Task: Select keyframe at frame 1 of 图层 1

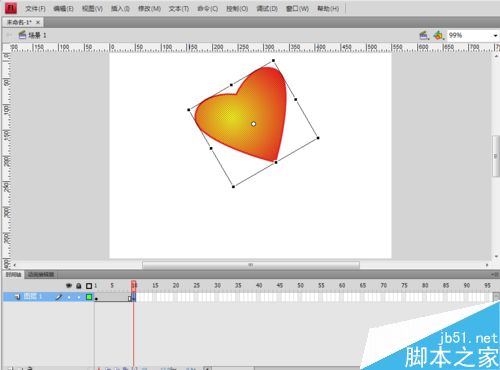Action: (96, 297)
